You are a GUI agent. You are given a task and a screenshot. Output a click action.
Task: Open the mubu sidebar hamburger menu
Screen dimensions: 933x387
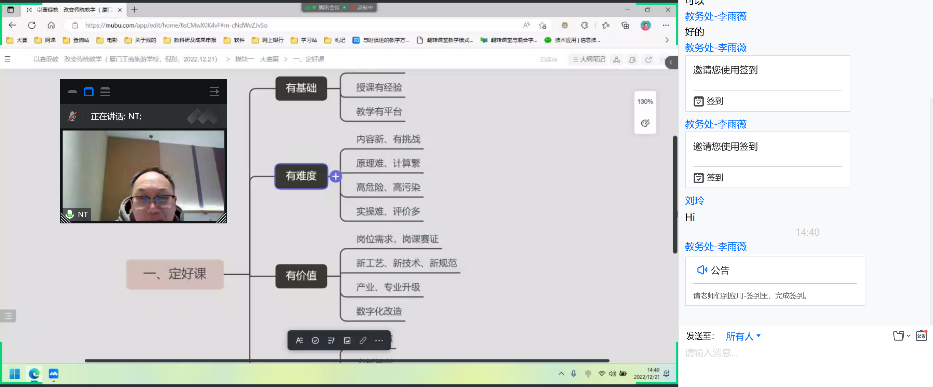point(8,59)
